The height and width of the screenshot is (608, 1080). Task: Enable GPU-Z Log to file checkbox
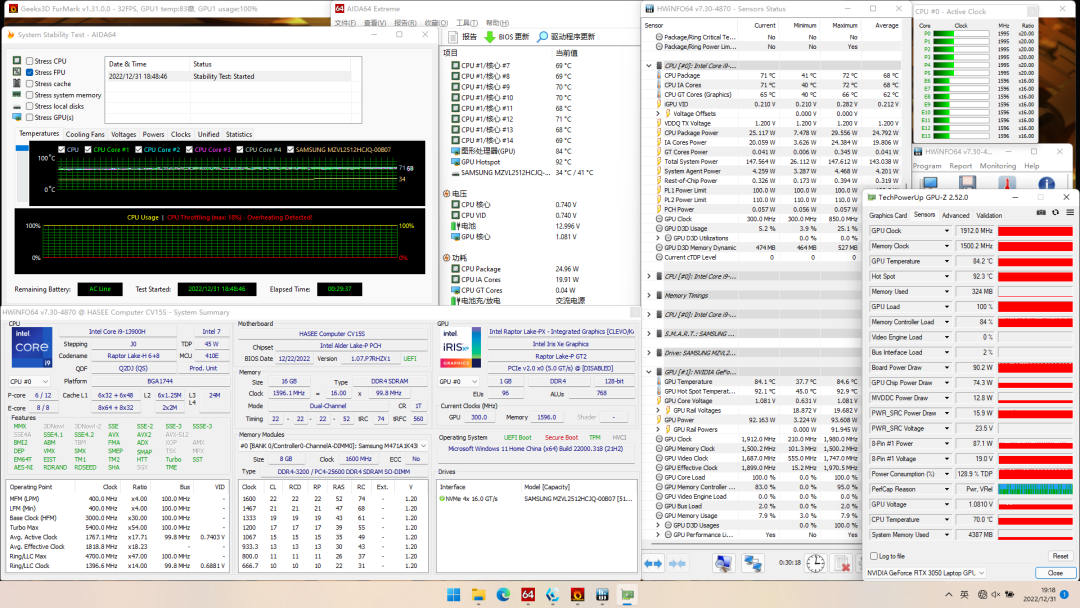pyautogui.click(x=874, y=556)
